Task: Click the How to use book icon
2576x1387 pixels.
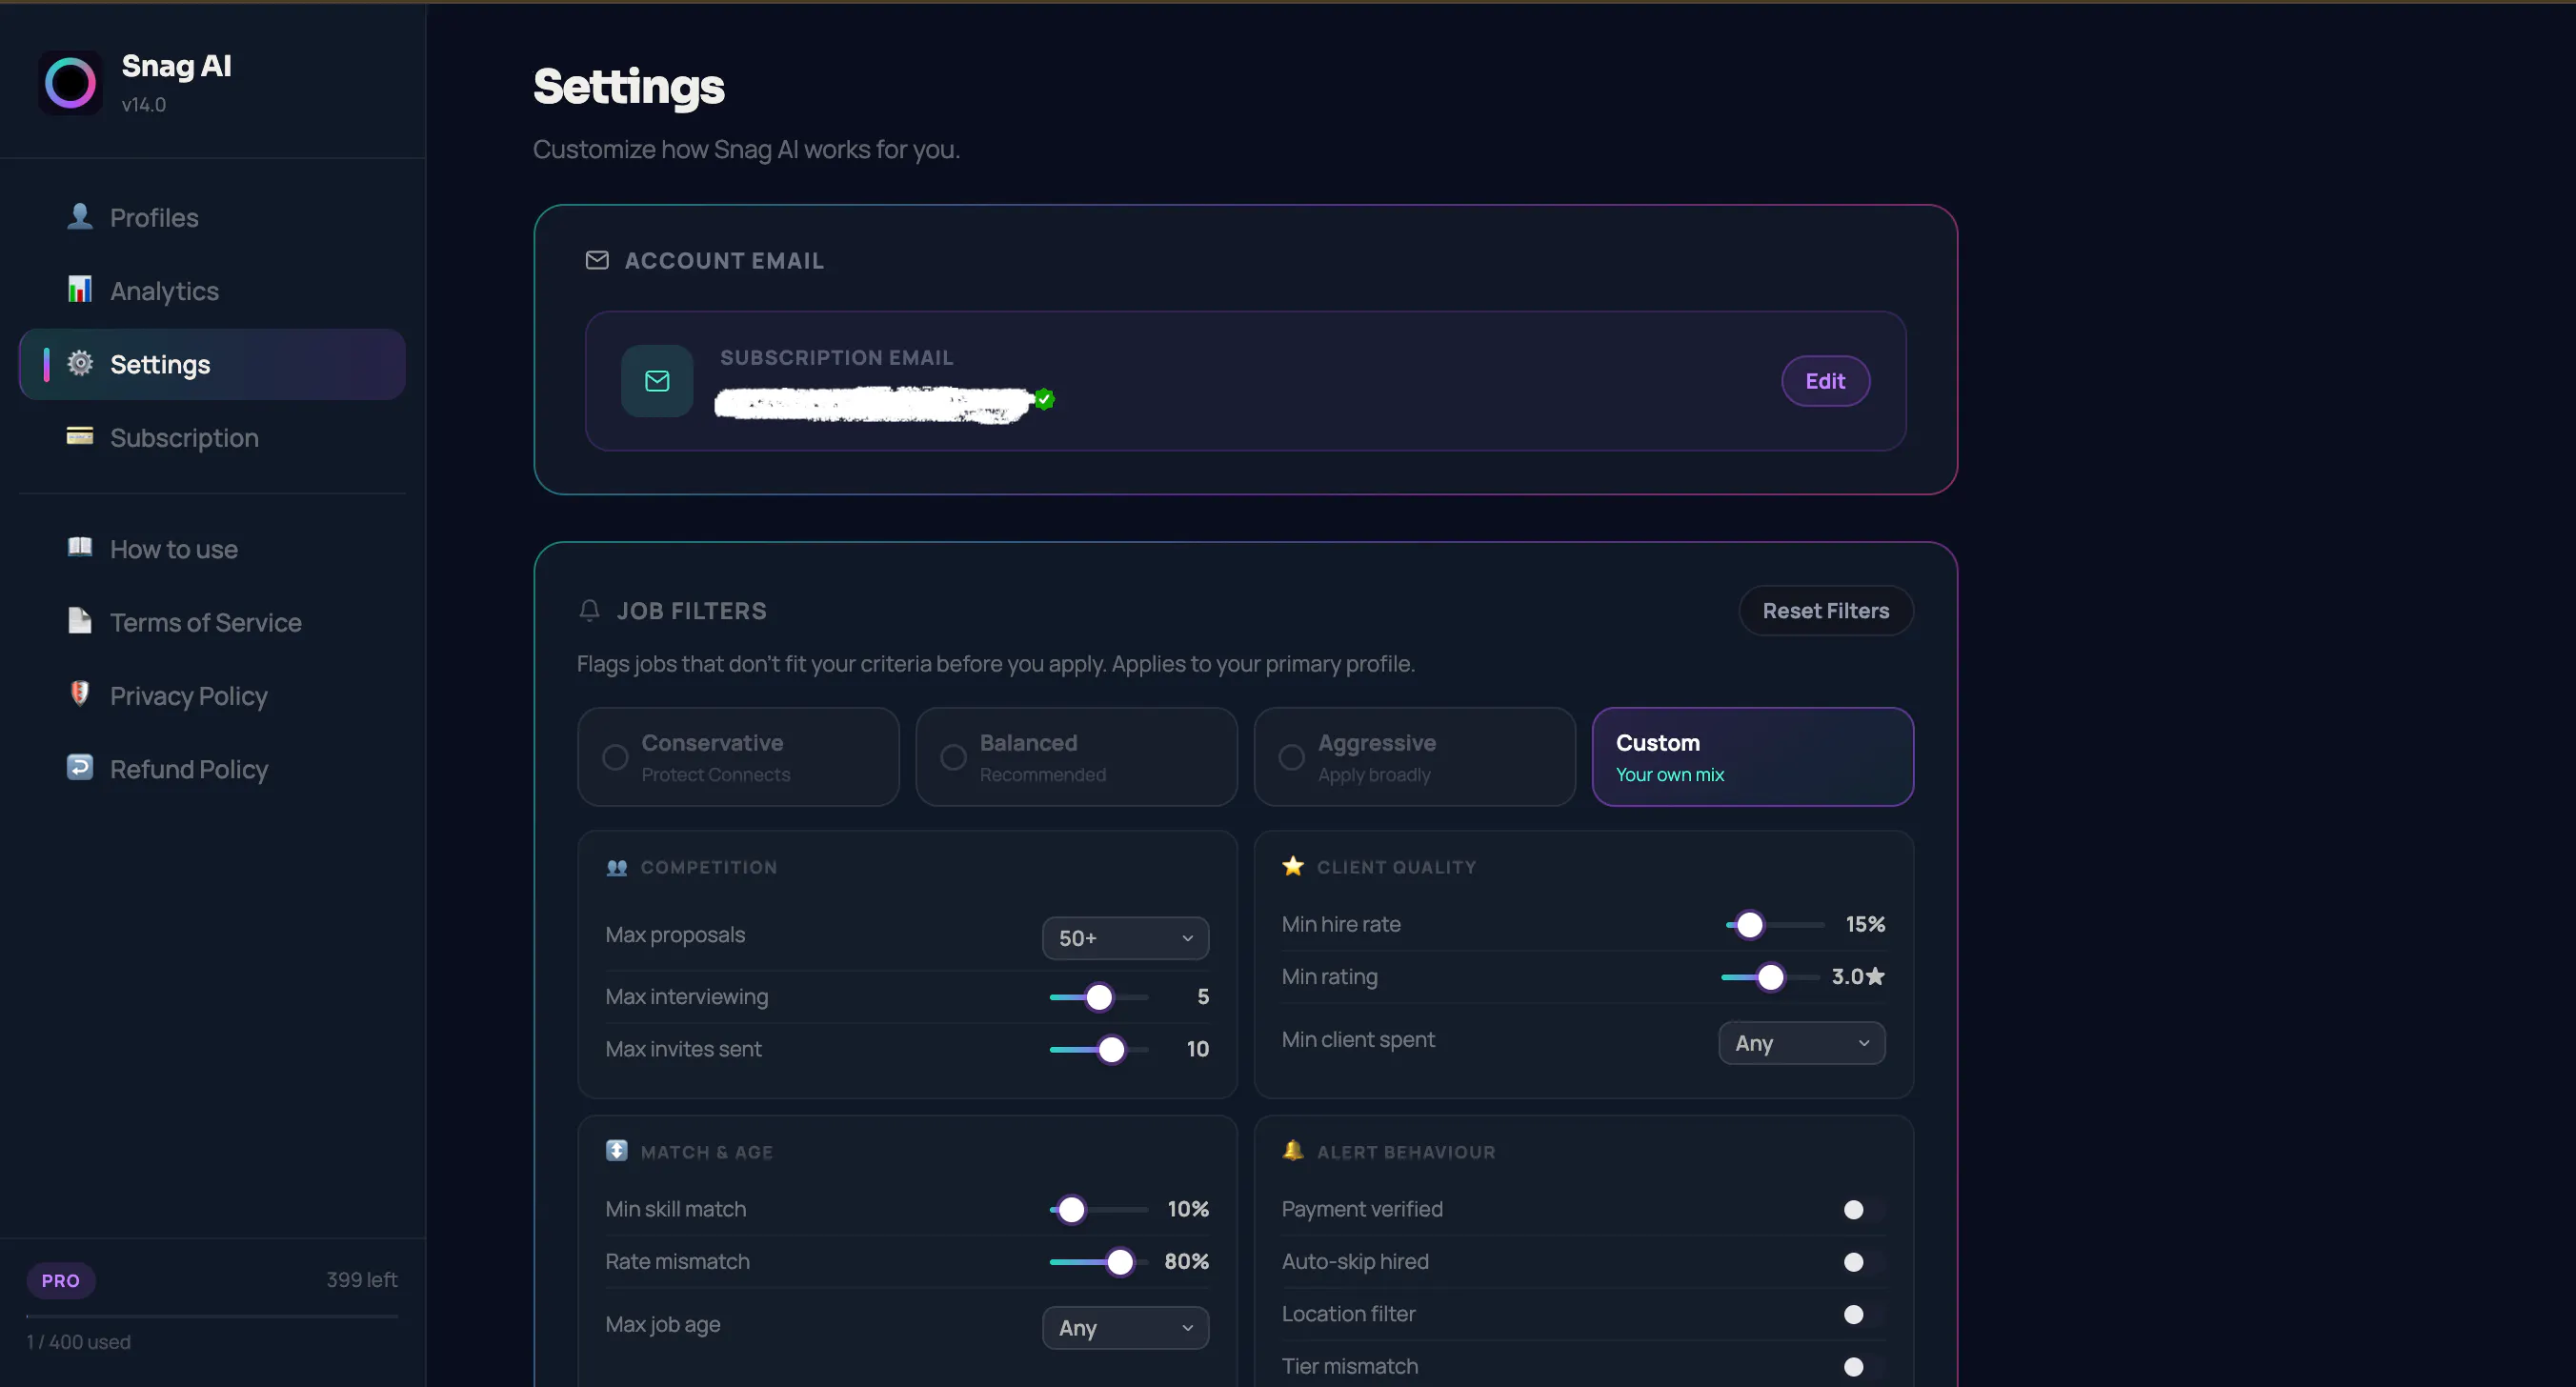Action: point(80,548)
